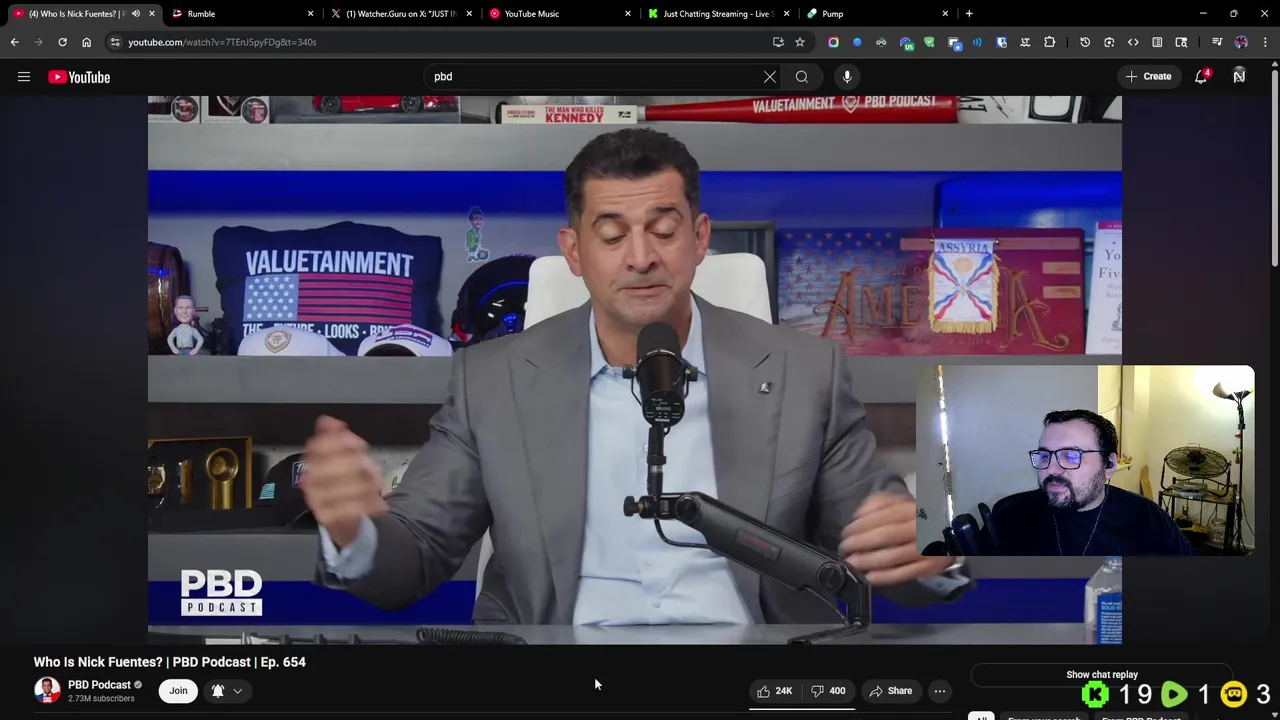1280x720 pixels.
Task: Open the YouTube hamburger guide menu
Action: pos(24,77)
